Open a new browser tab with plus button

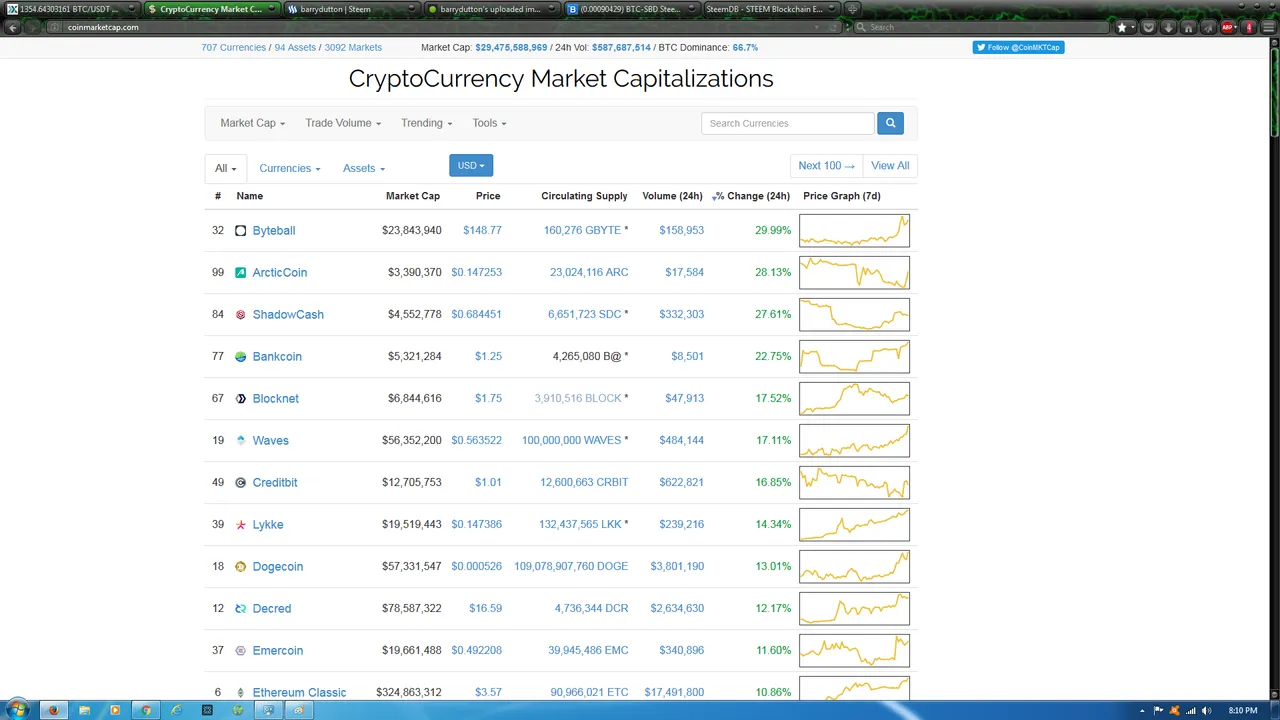(x=852, y=9)
